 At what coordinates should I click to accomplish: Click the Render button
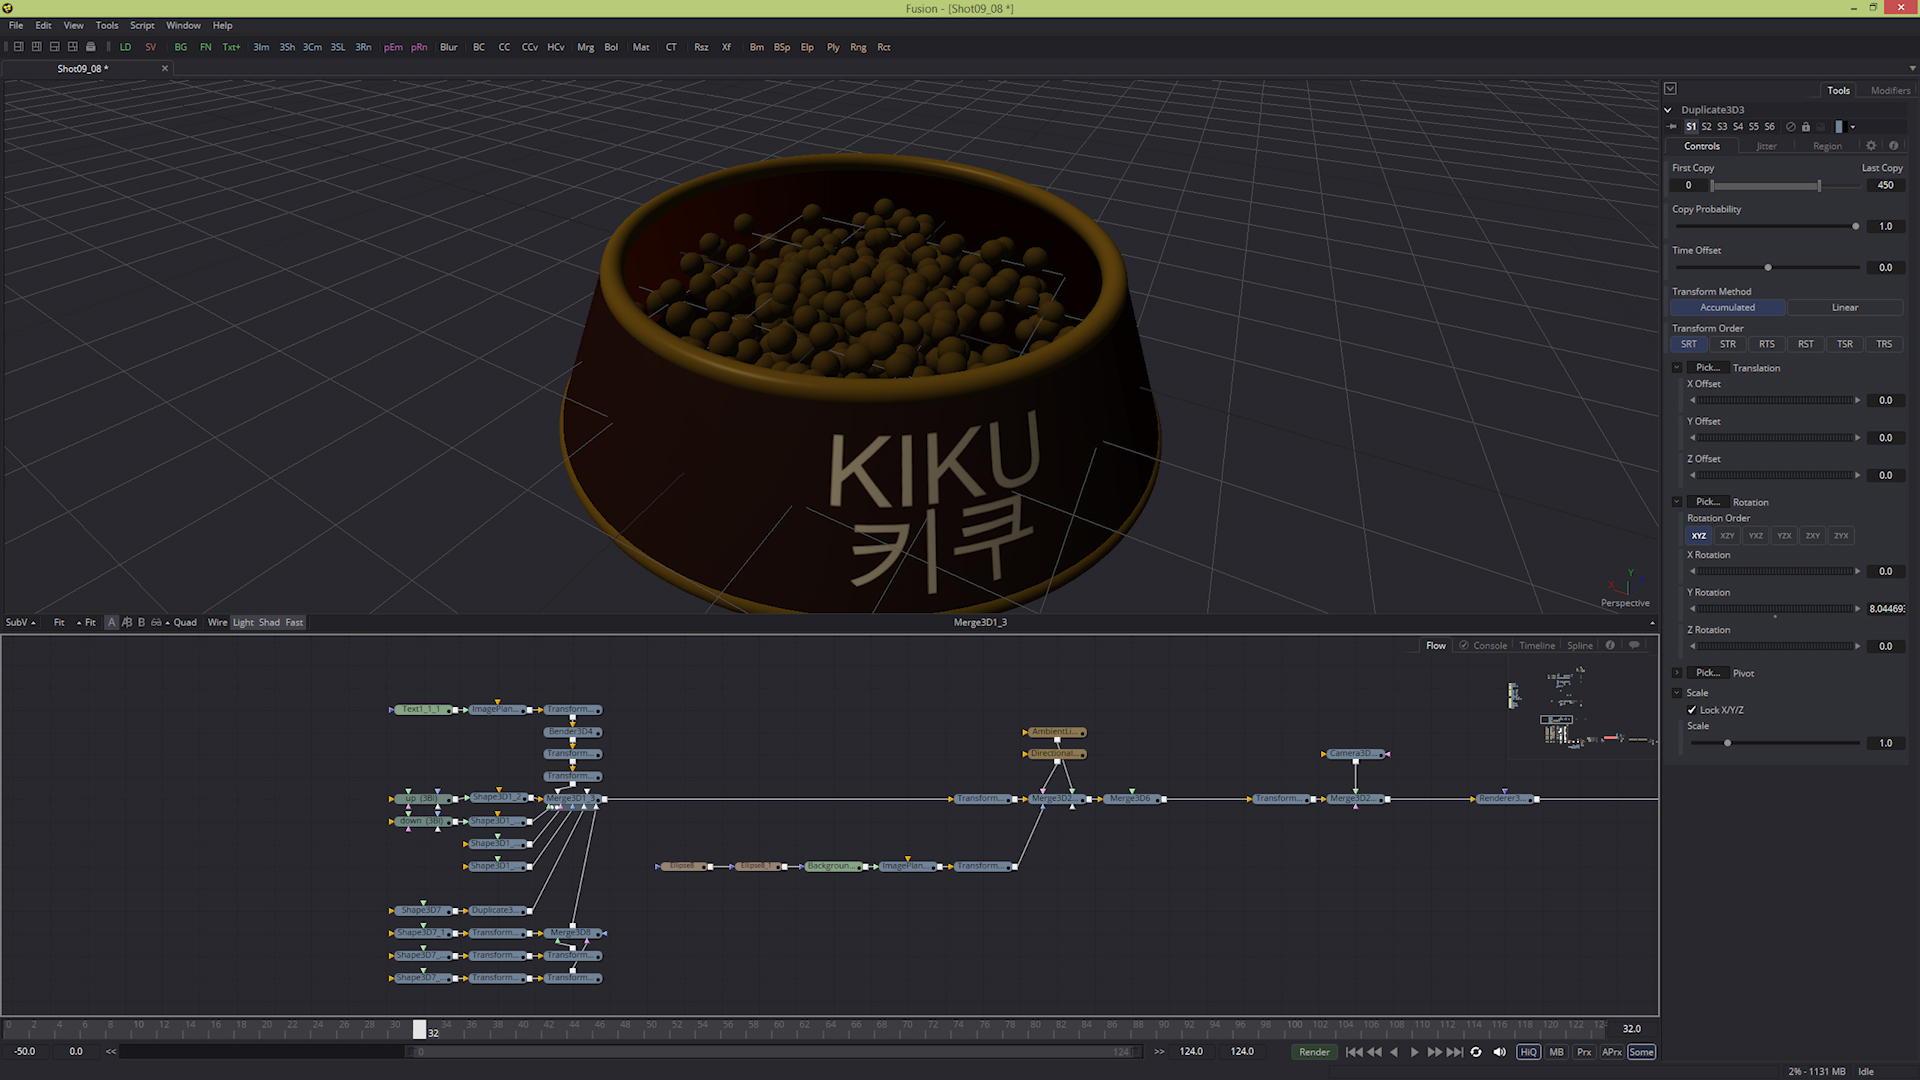(1314, 1052)
